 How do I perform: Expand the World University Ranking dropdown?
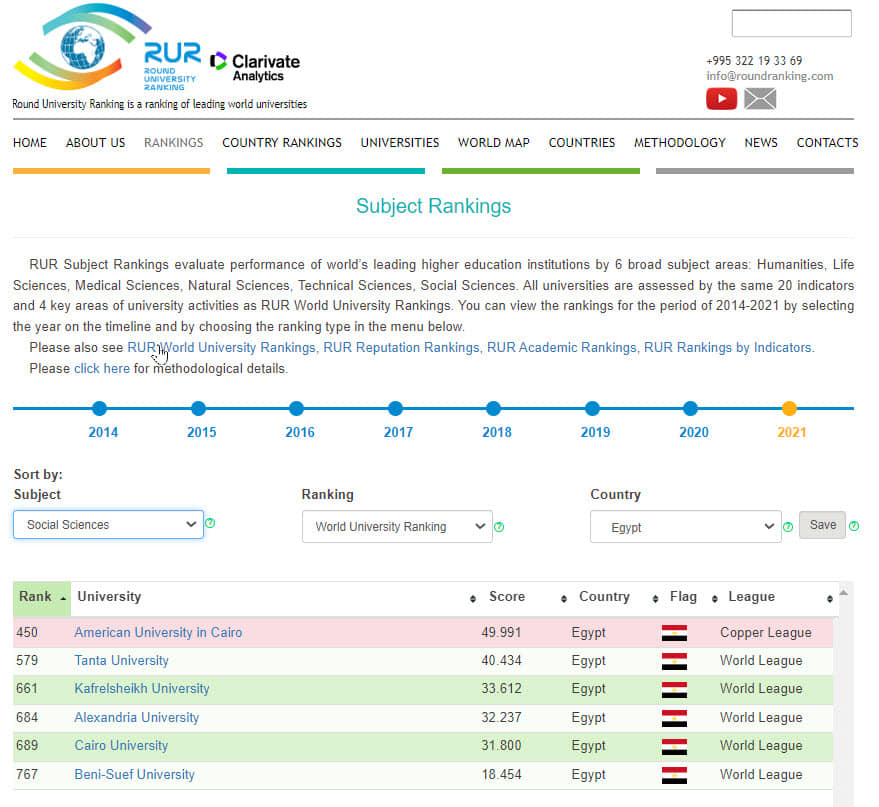397,527
